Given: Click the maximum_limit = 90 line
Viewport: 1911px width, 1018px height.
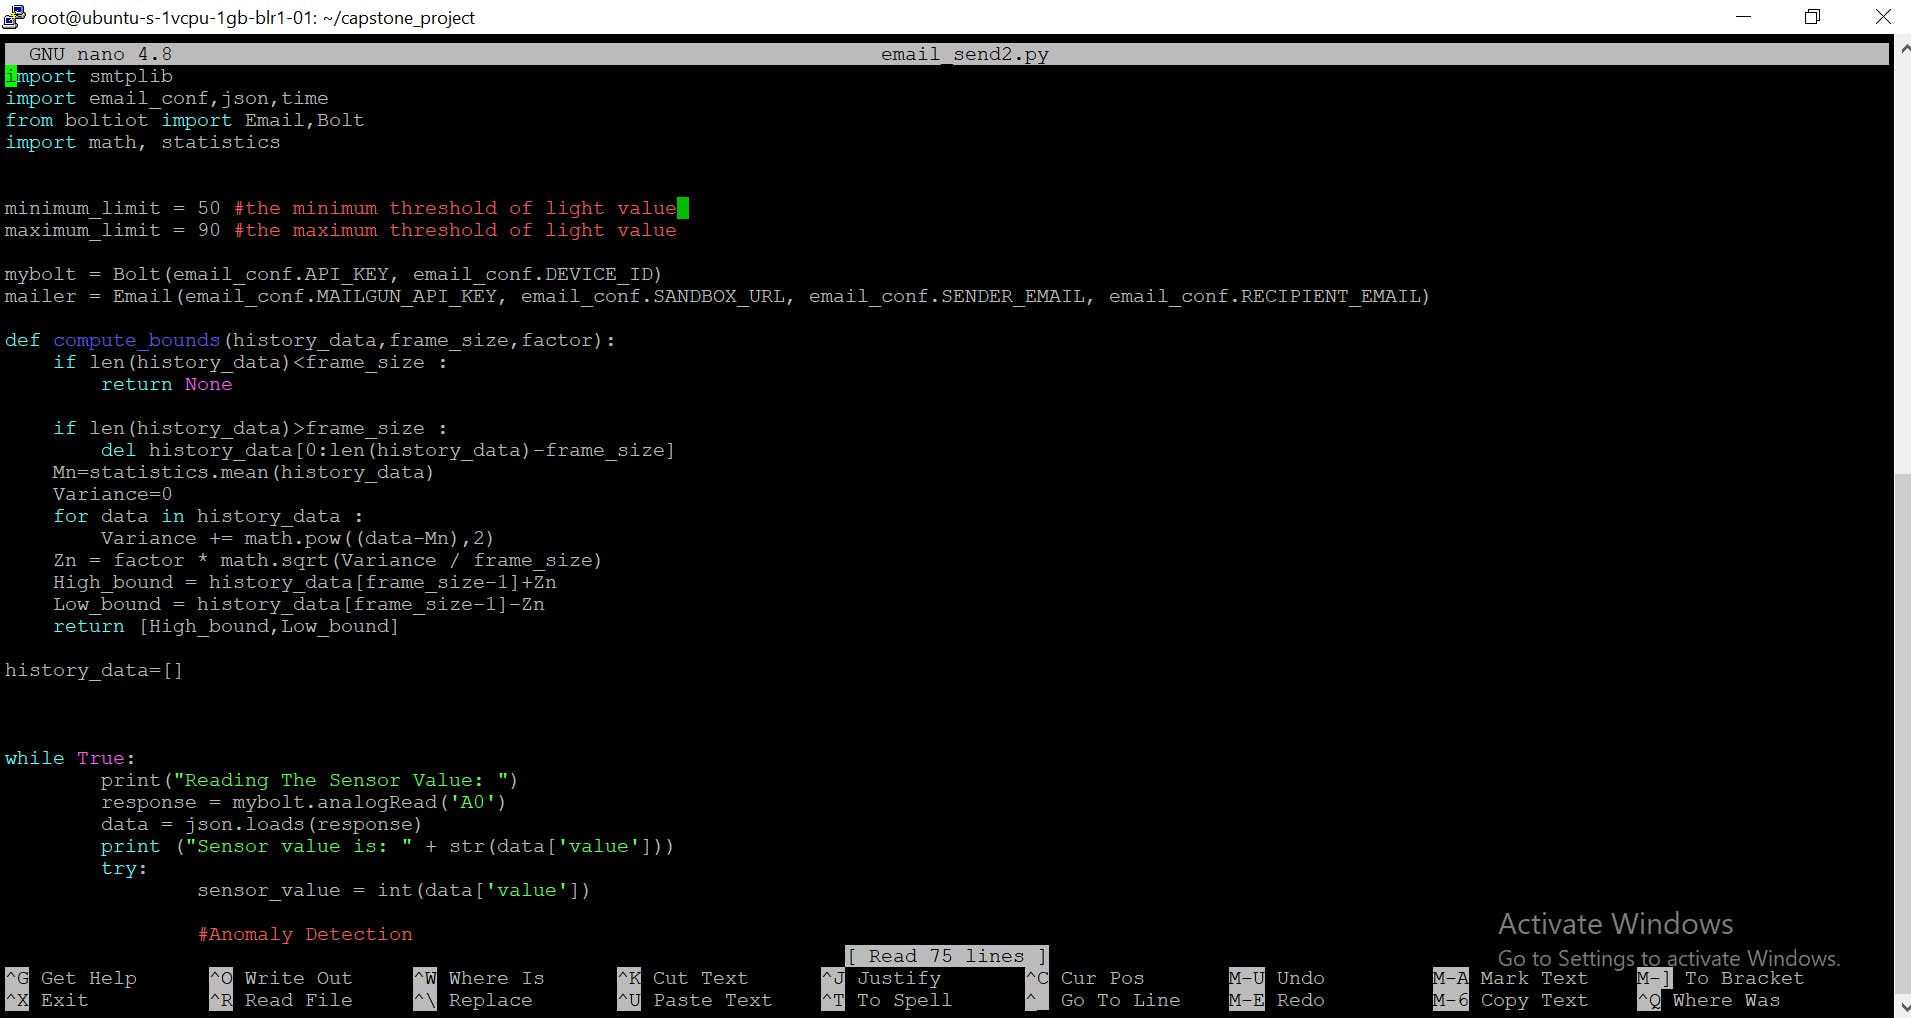Looking at the screenshot, I should pyautogui.click(x=340, y=230).
